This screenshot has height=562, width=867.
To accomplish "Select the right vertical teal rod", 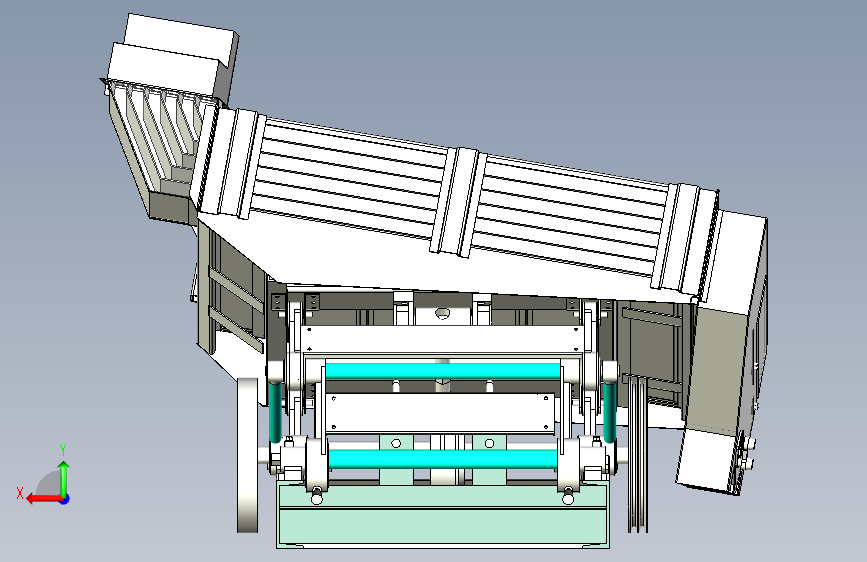I will 610,411.
